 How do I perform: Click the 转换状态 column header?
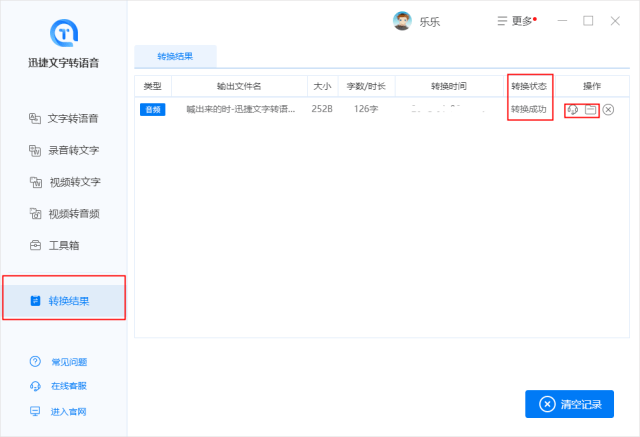[529, 86]
